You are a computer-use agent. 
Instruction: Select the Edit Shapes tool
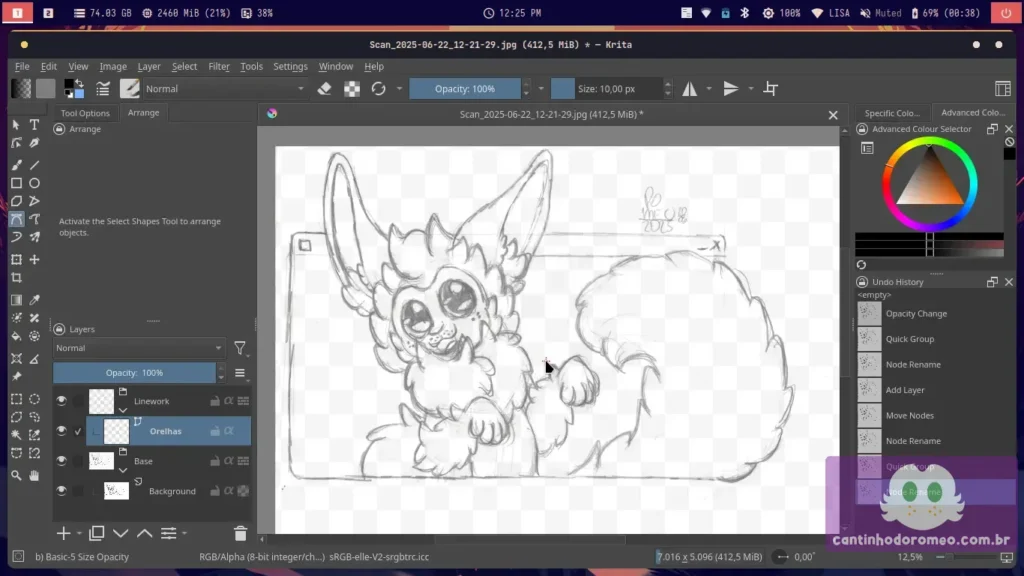16,143
